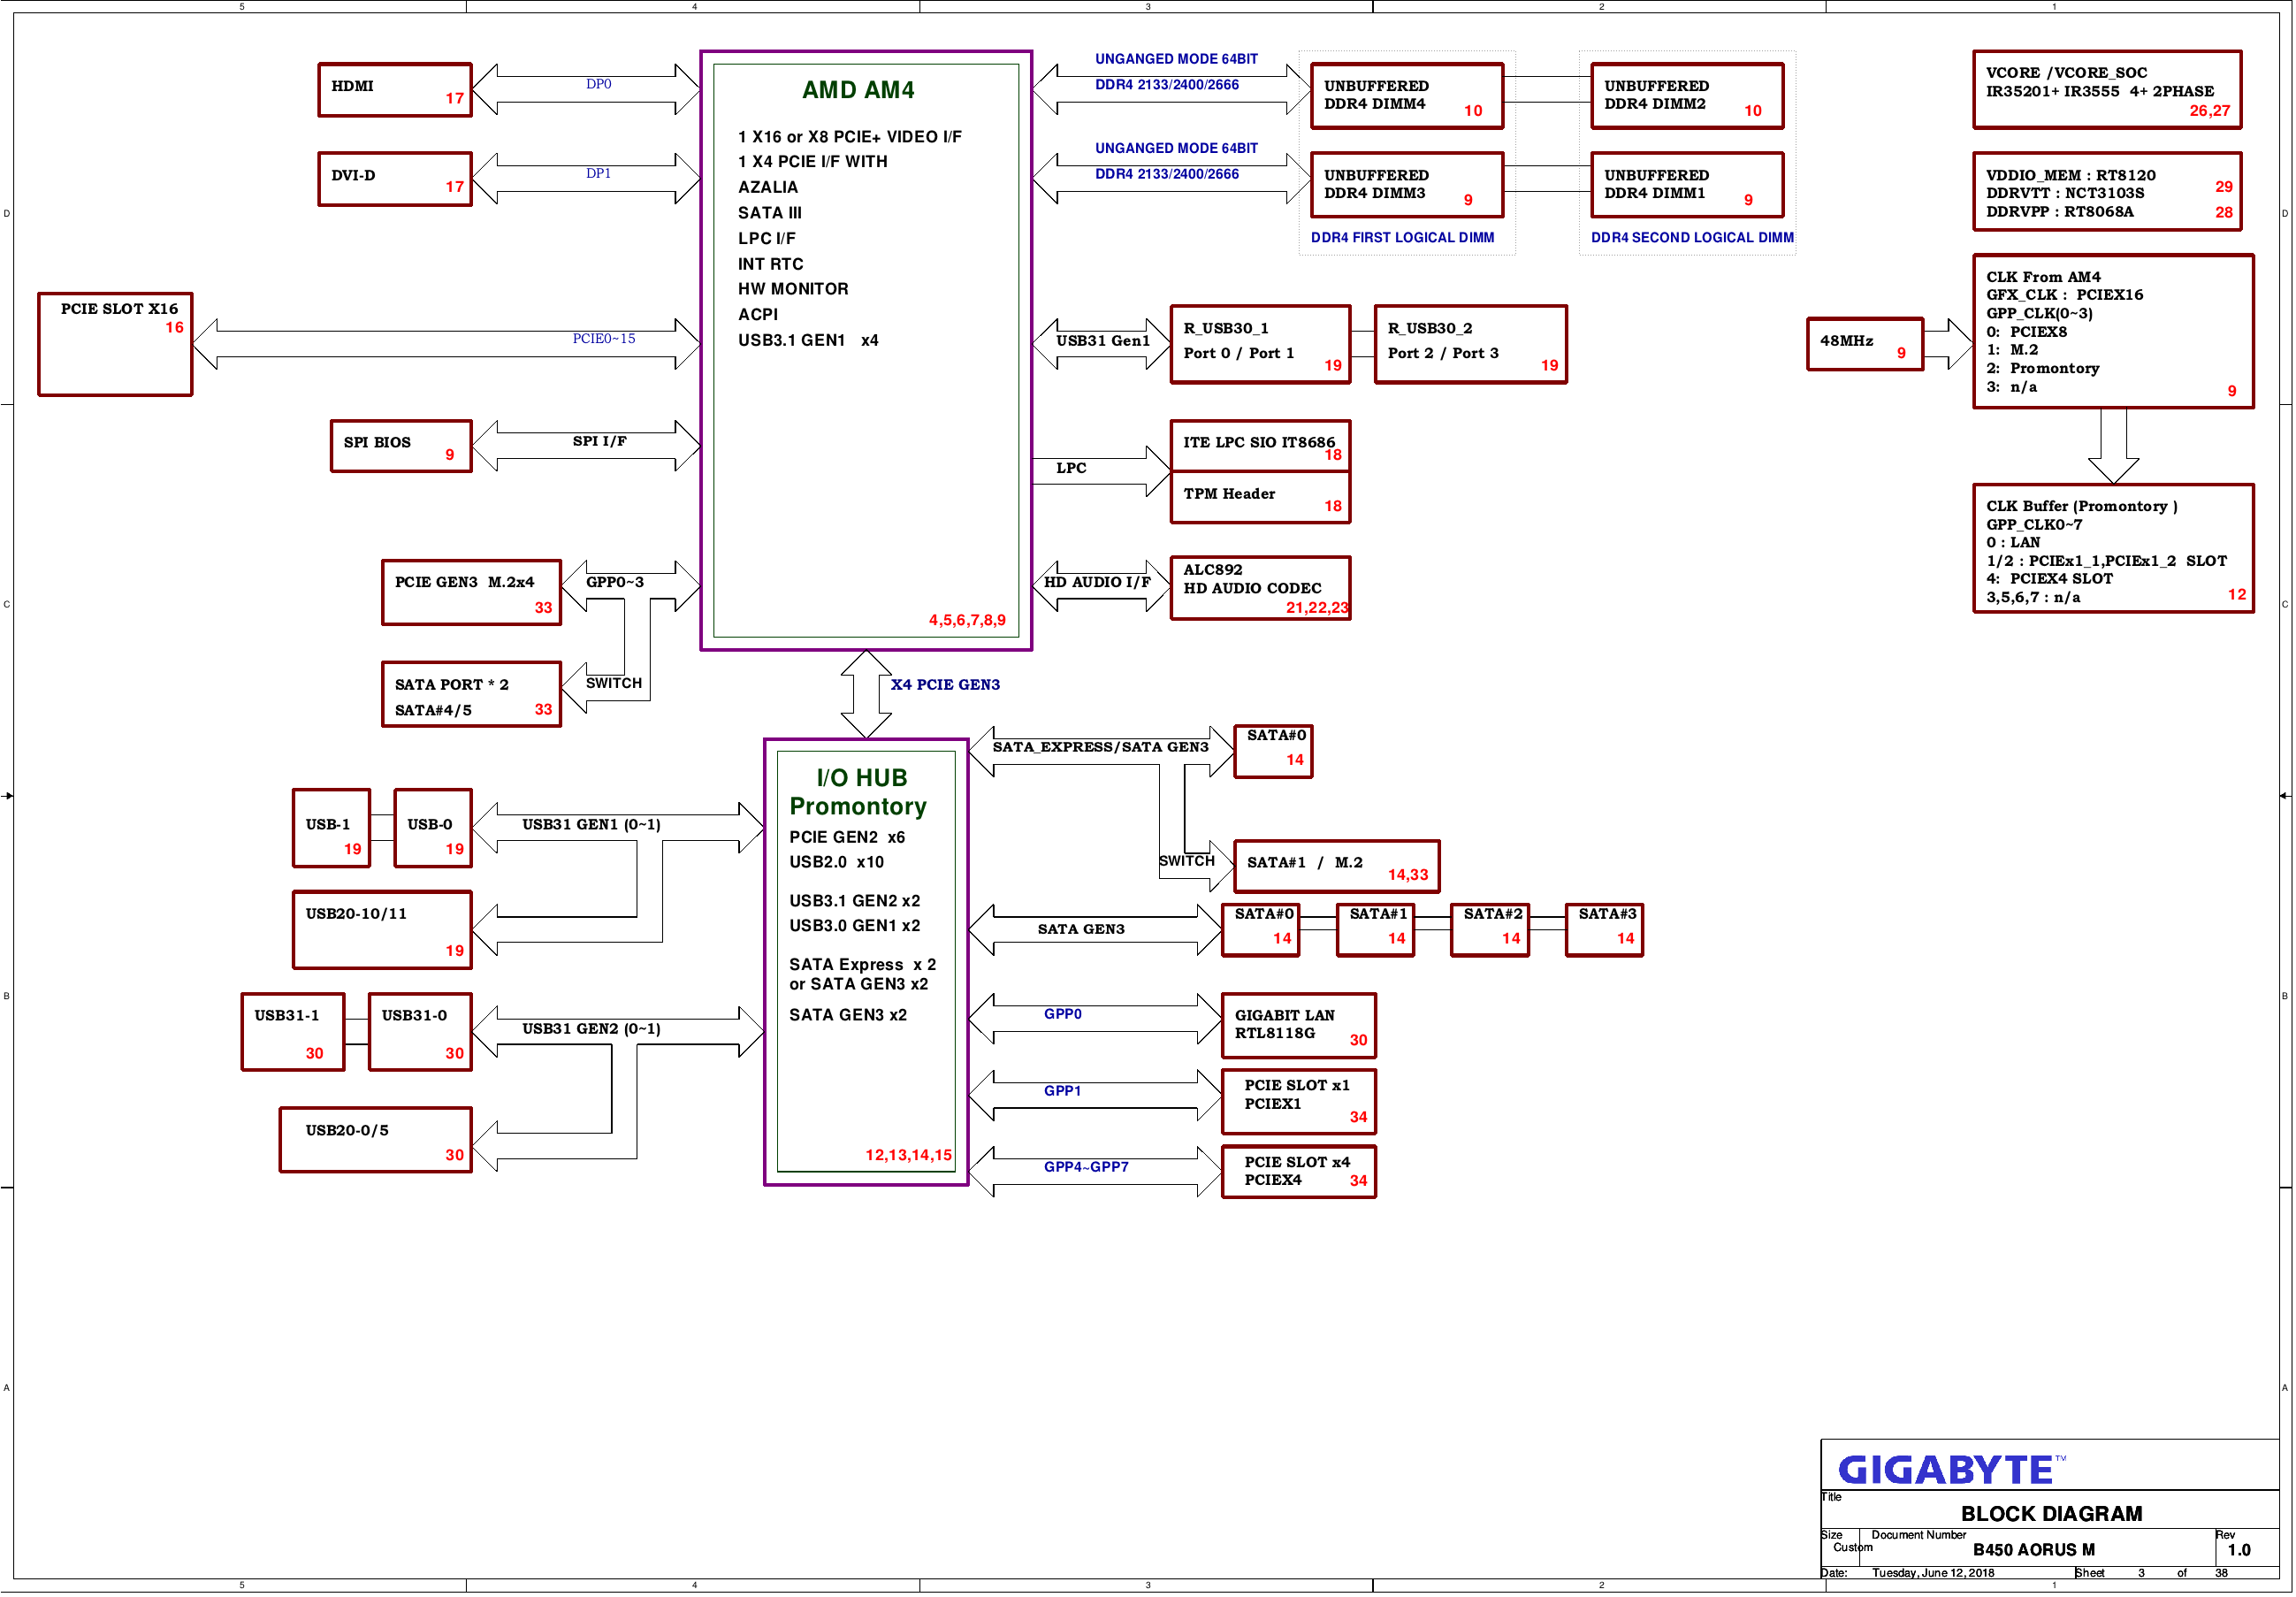Click the SATA GEN3 arrow label
2296x1597 pixels.
[1081, 929]
